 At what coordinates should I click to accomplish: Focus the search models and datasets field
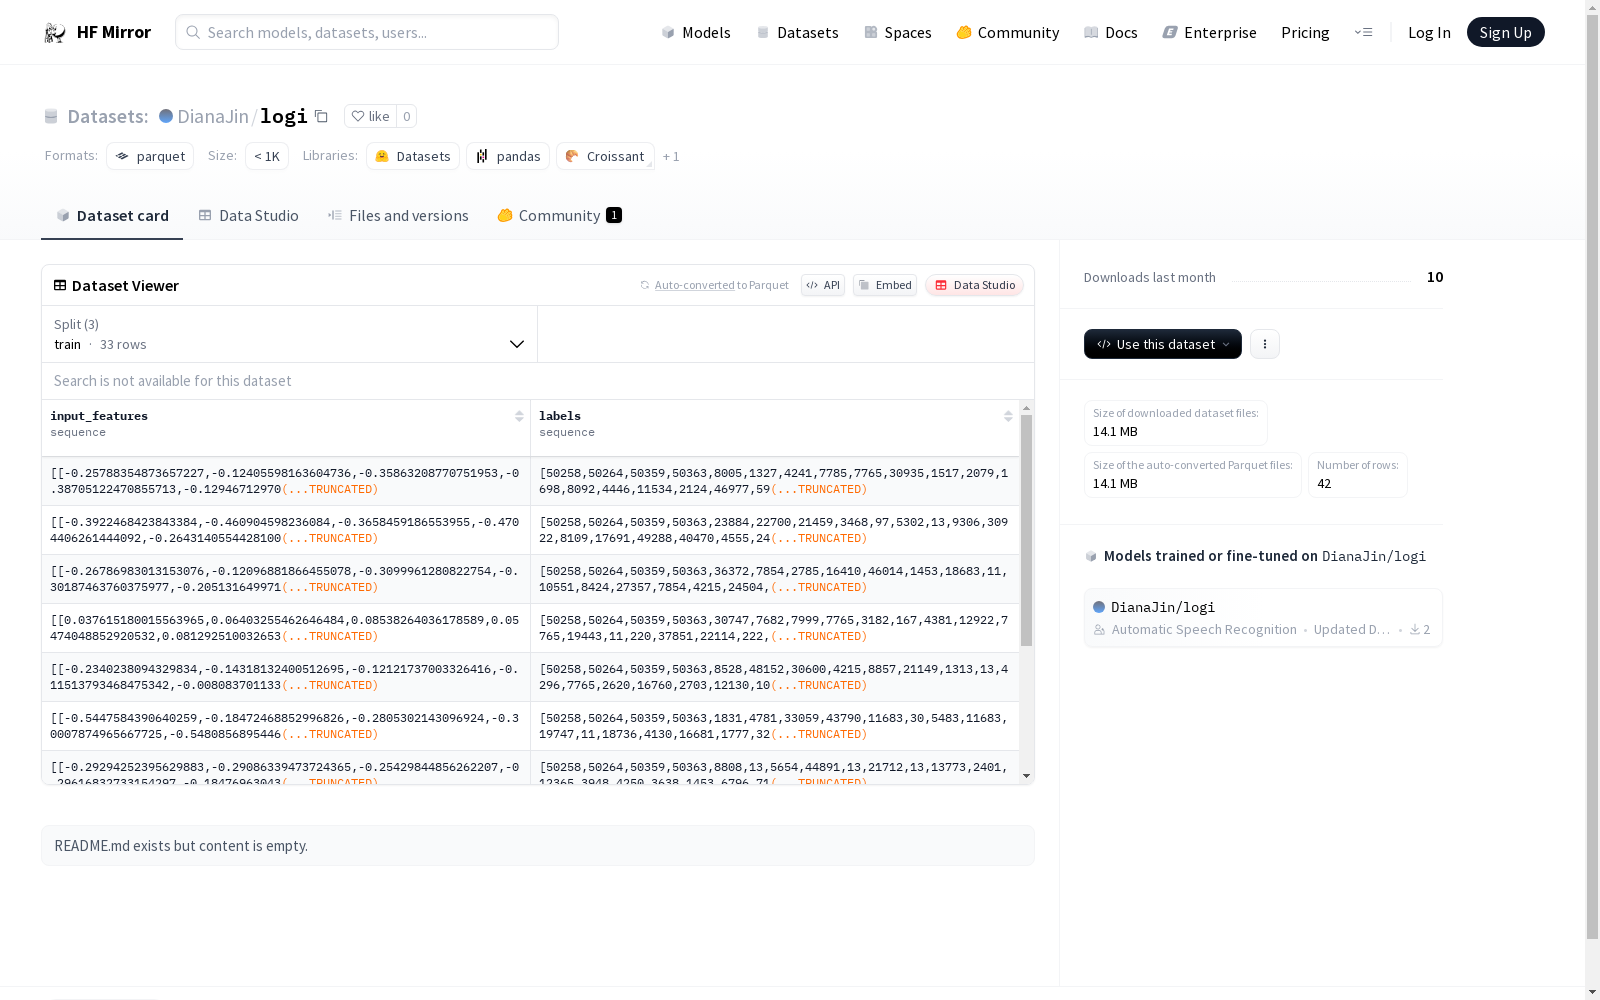pos(367,32)
